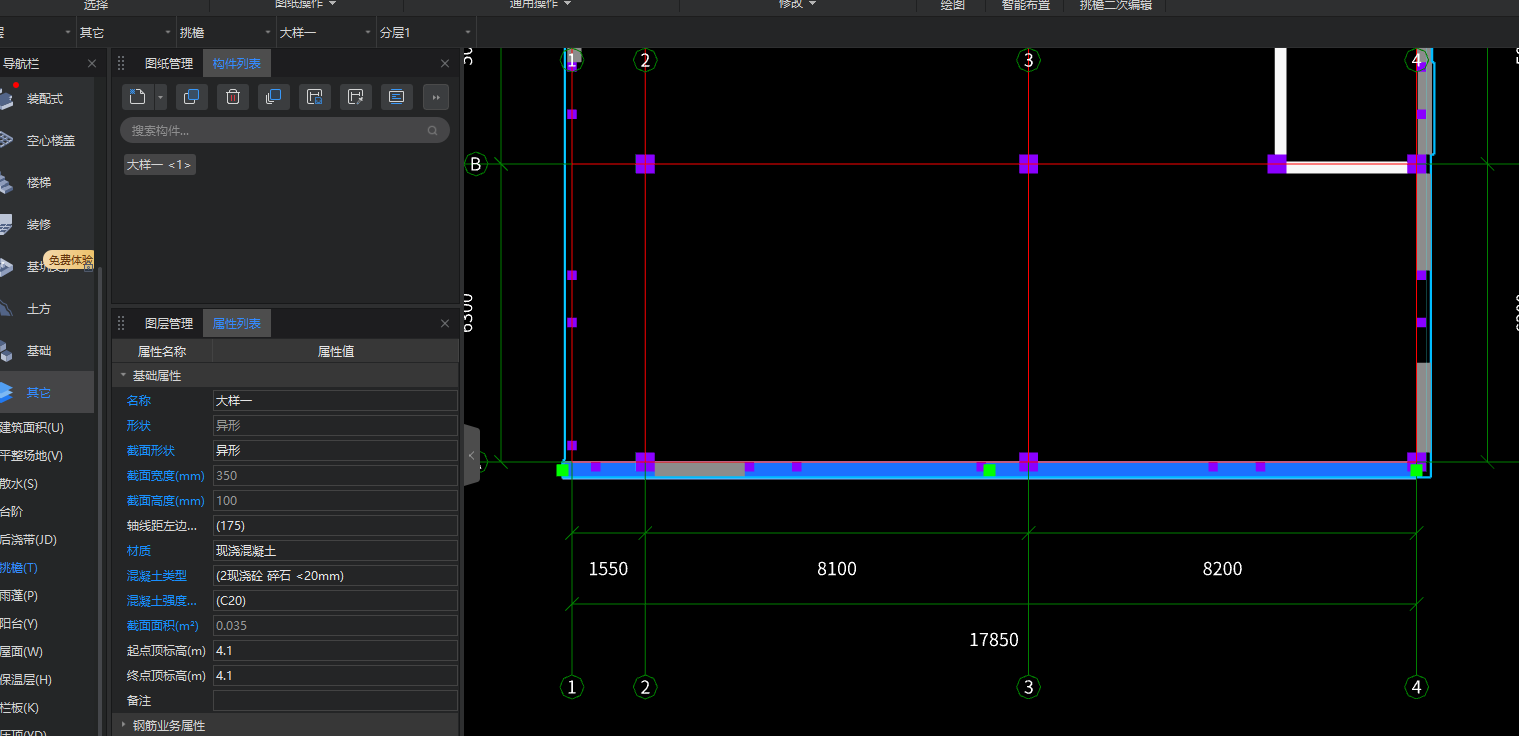
Task: Edit the 起点顶标高 value 4.1
Action: (x=335, y=650)
